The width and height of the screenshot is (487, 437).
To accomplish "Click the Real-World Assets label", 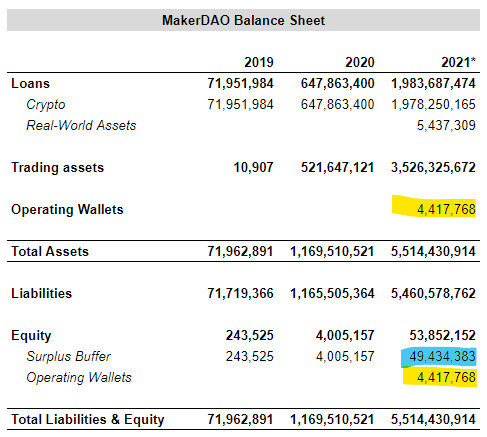I will click(81, 125).
